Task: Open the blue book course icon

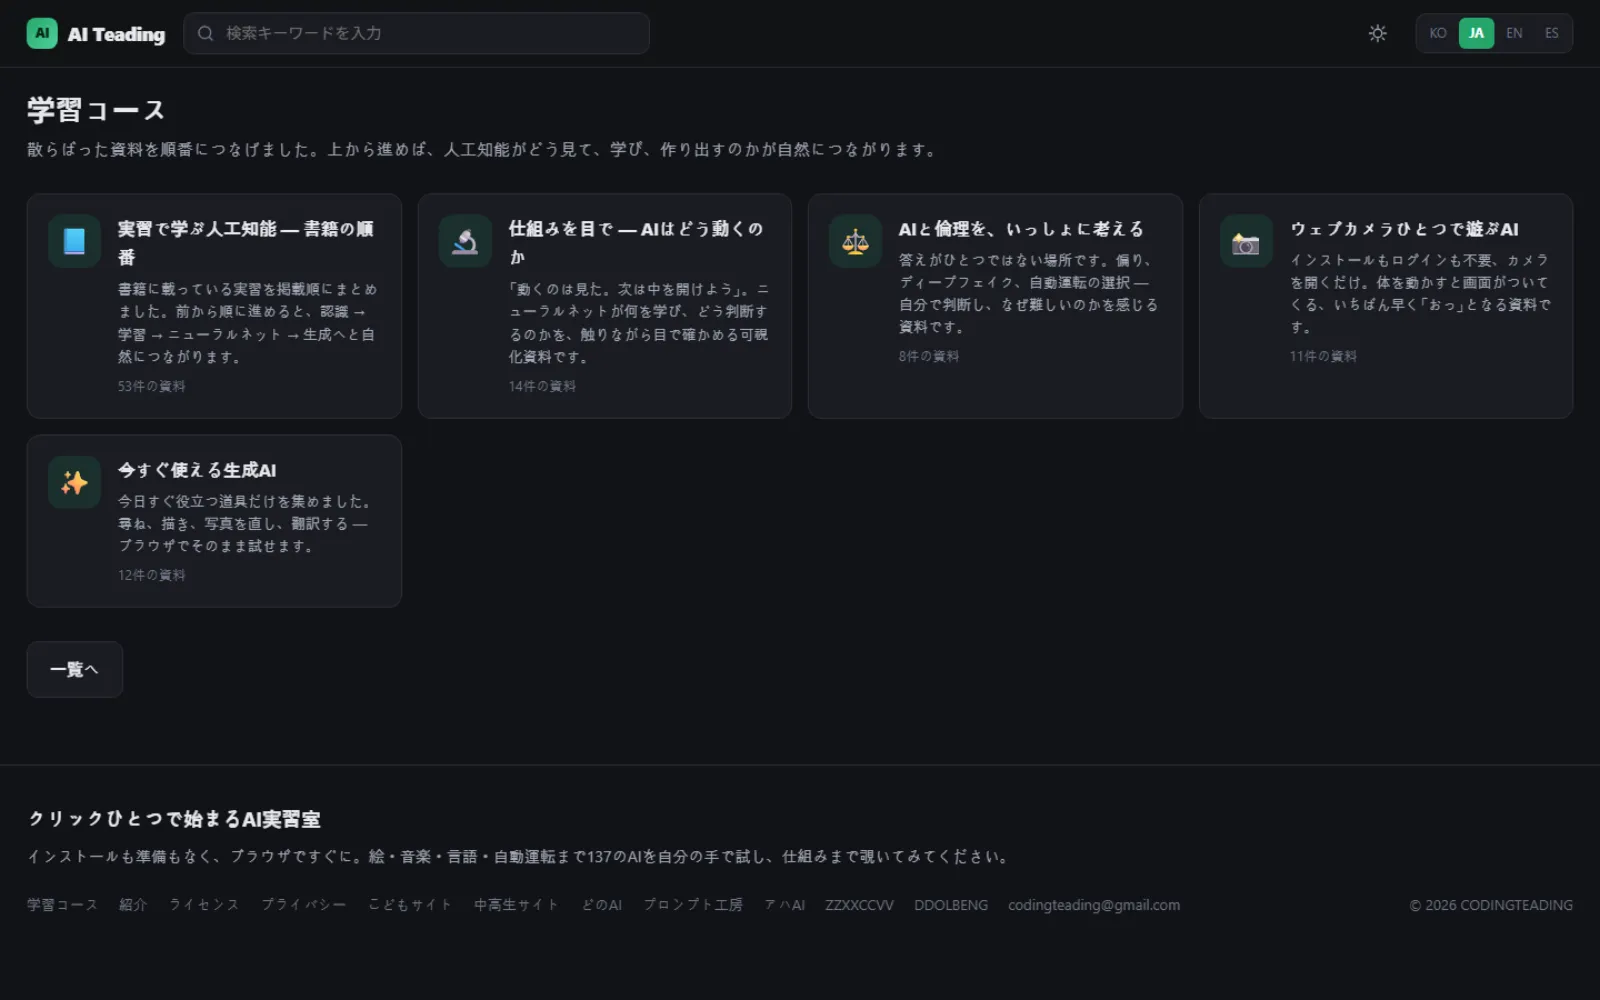Action: [74, 241]
